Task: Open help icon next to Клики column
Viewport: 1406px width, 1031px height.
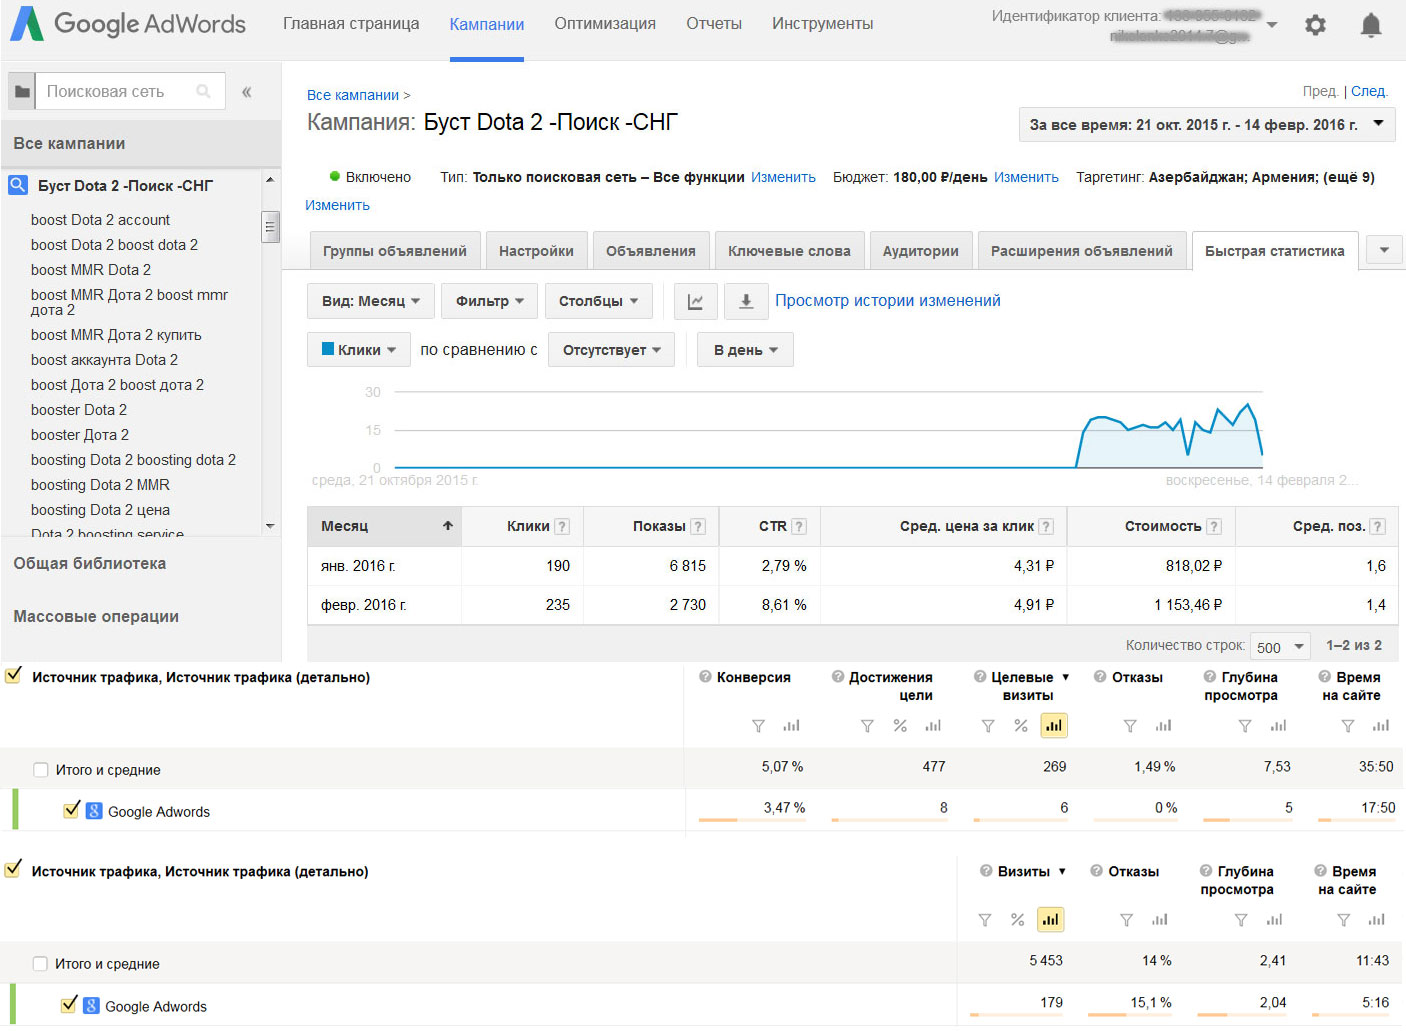Action: [563, 526]
